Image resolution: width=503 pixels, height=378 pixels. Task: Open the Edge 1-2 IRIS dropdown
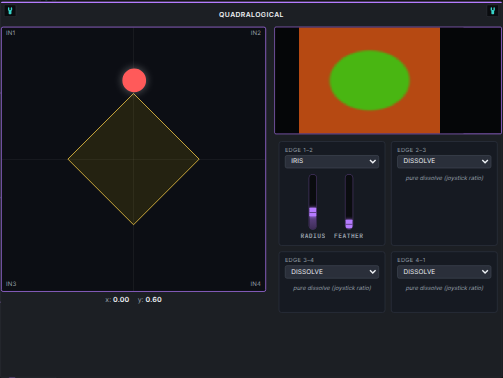click(x=332, y=161)
